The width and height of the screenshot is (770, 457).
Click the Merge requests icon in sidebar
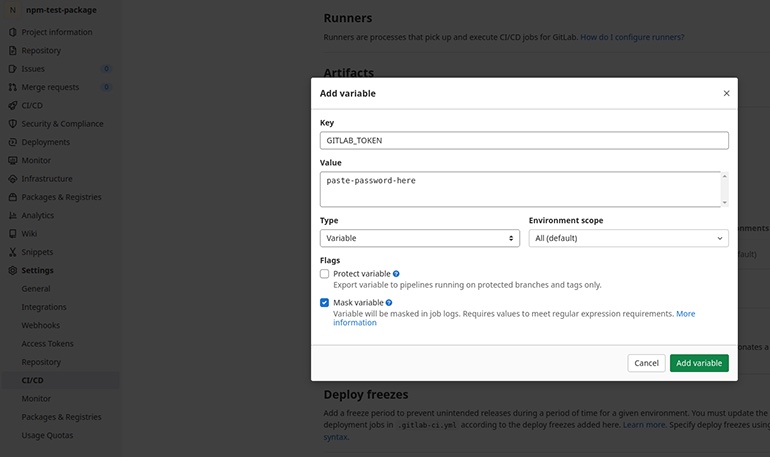coord(13,87)
